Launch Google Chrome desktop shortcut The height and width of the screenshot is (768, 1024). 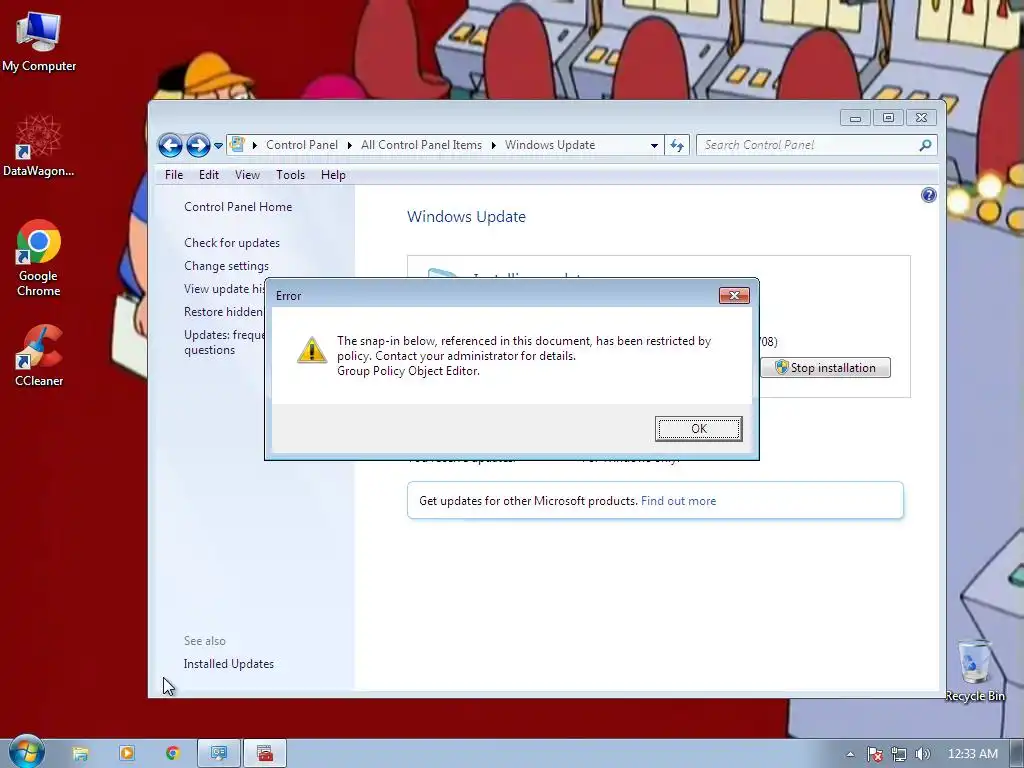(x=39, y=259)
